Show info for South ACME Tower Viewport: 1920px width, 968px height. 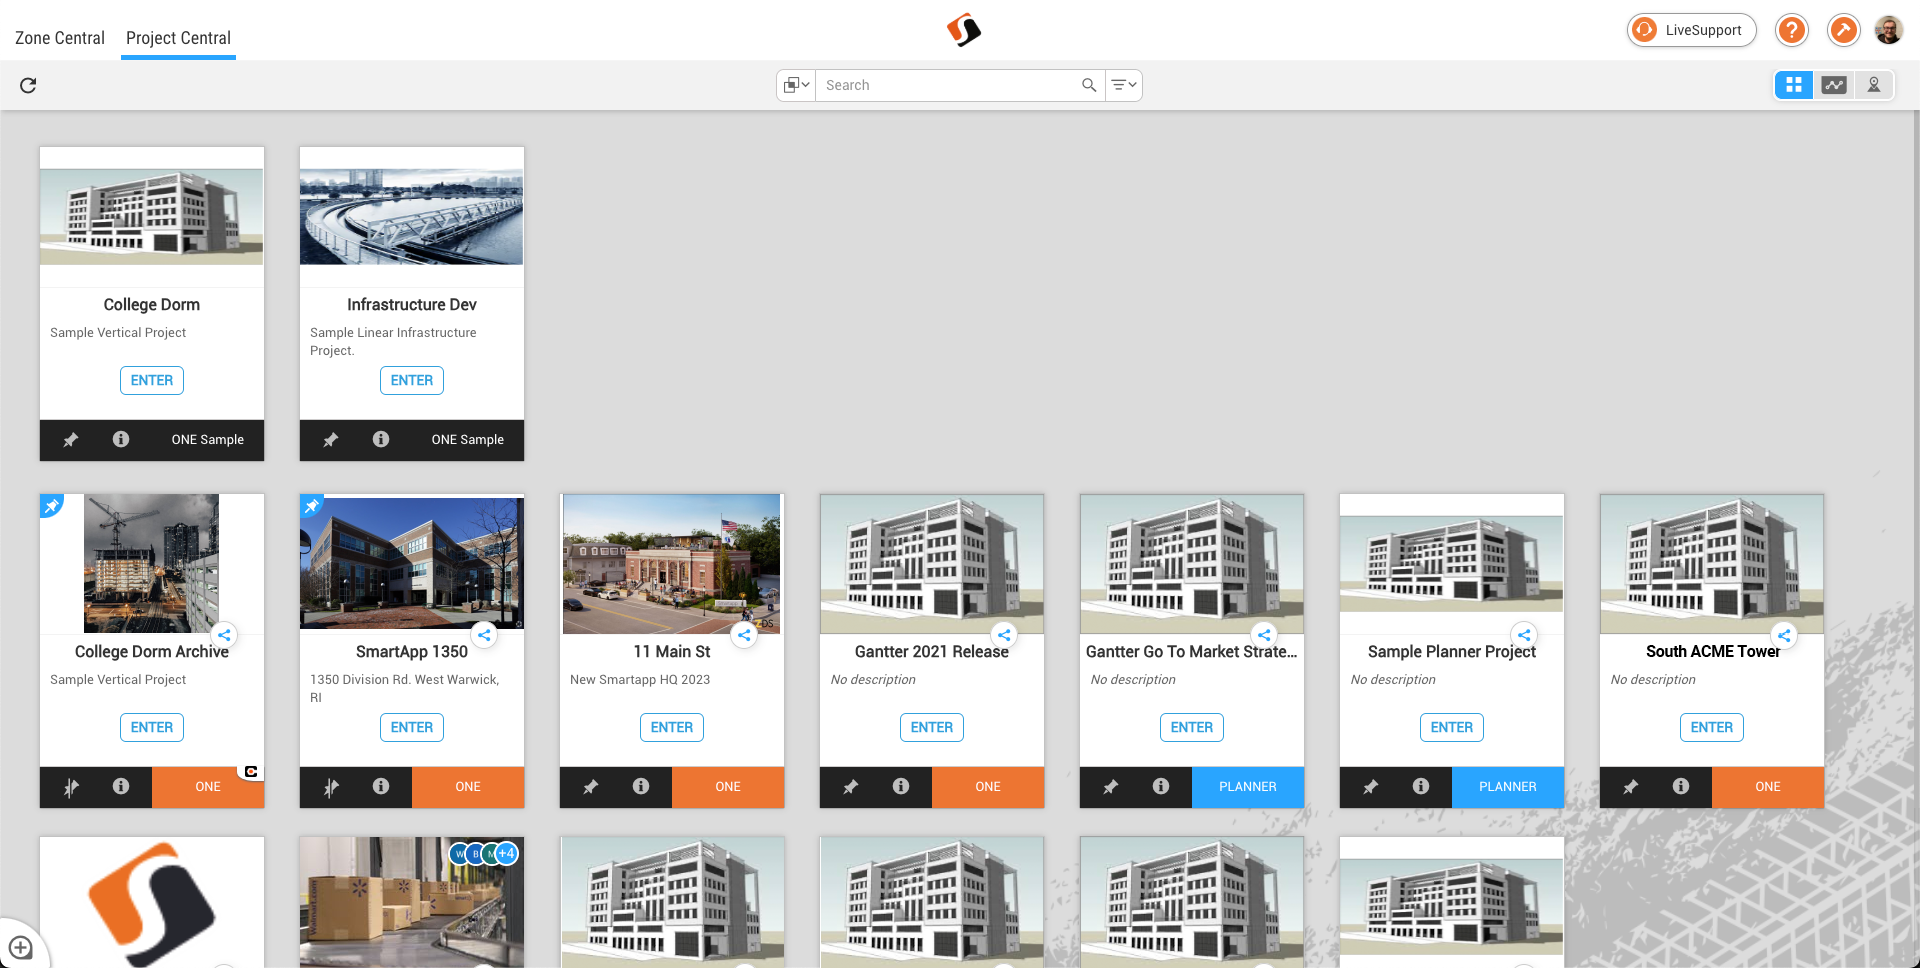1681,786
